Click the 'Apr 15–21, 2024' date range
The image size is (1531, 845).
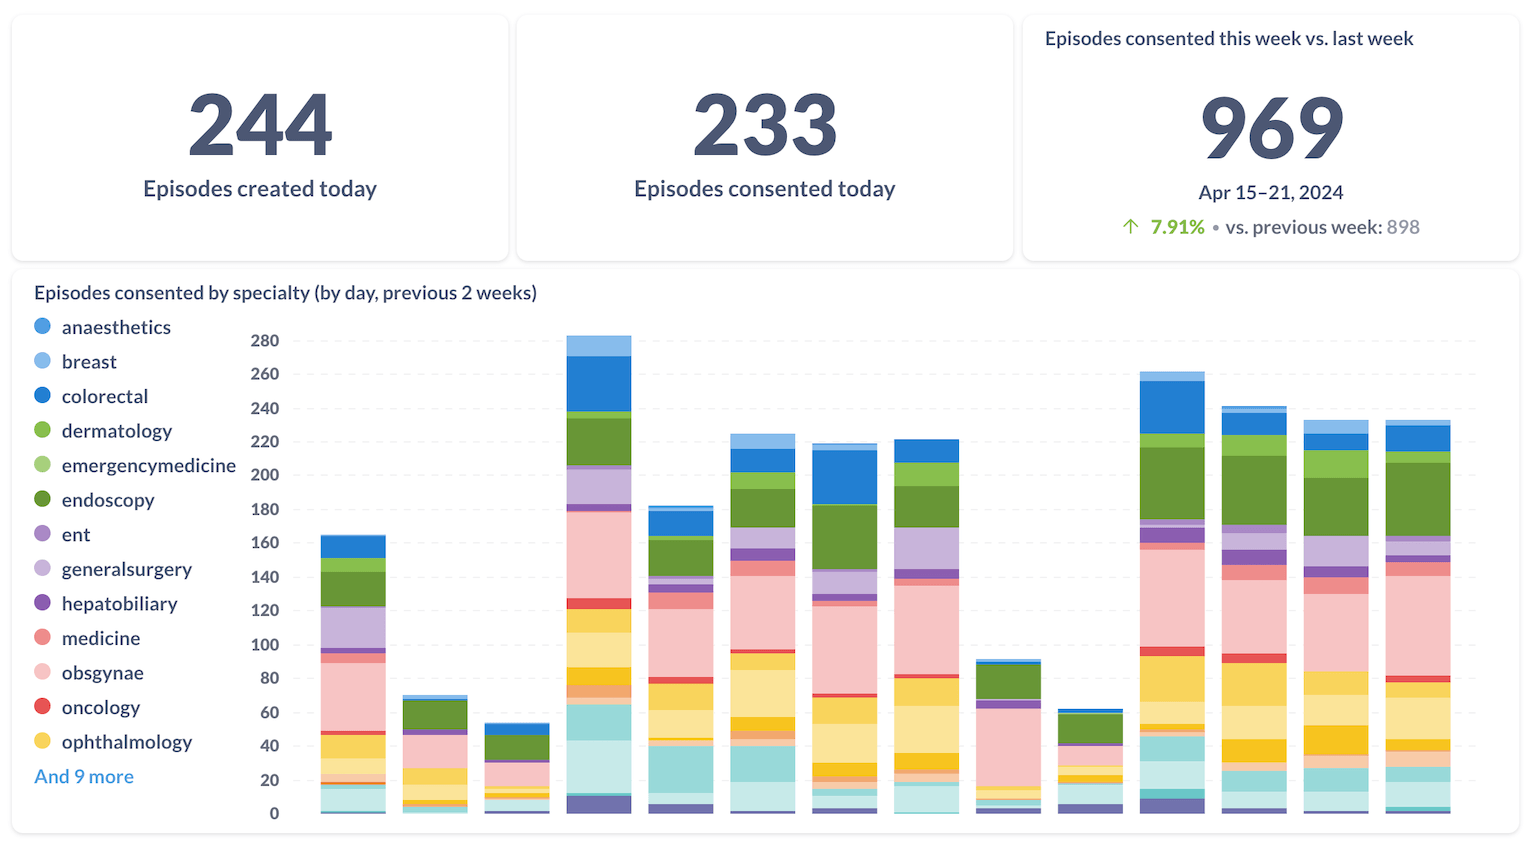[x=1271, y=192]
